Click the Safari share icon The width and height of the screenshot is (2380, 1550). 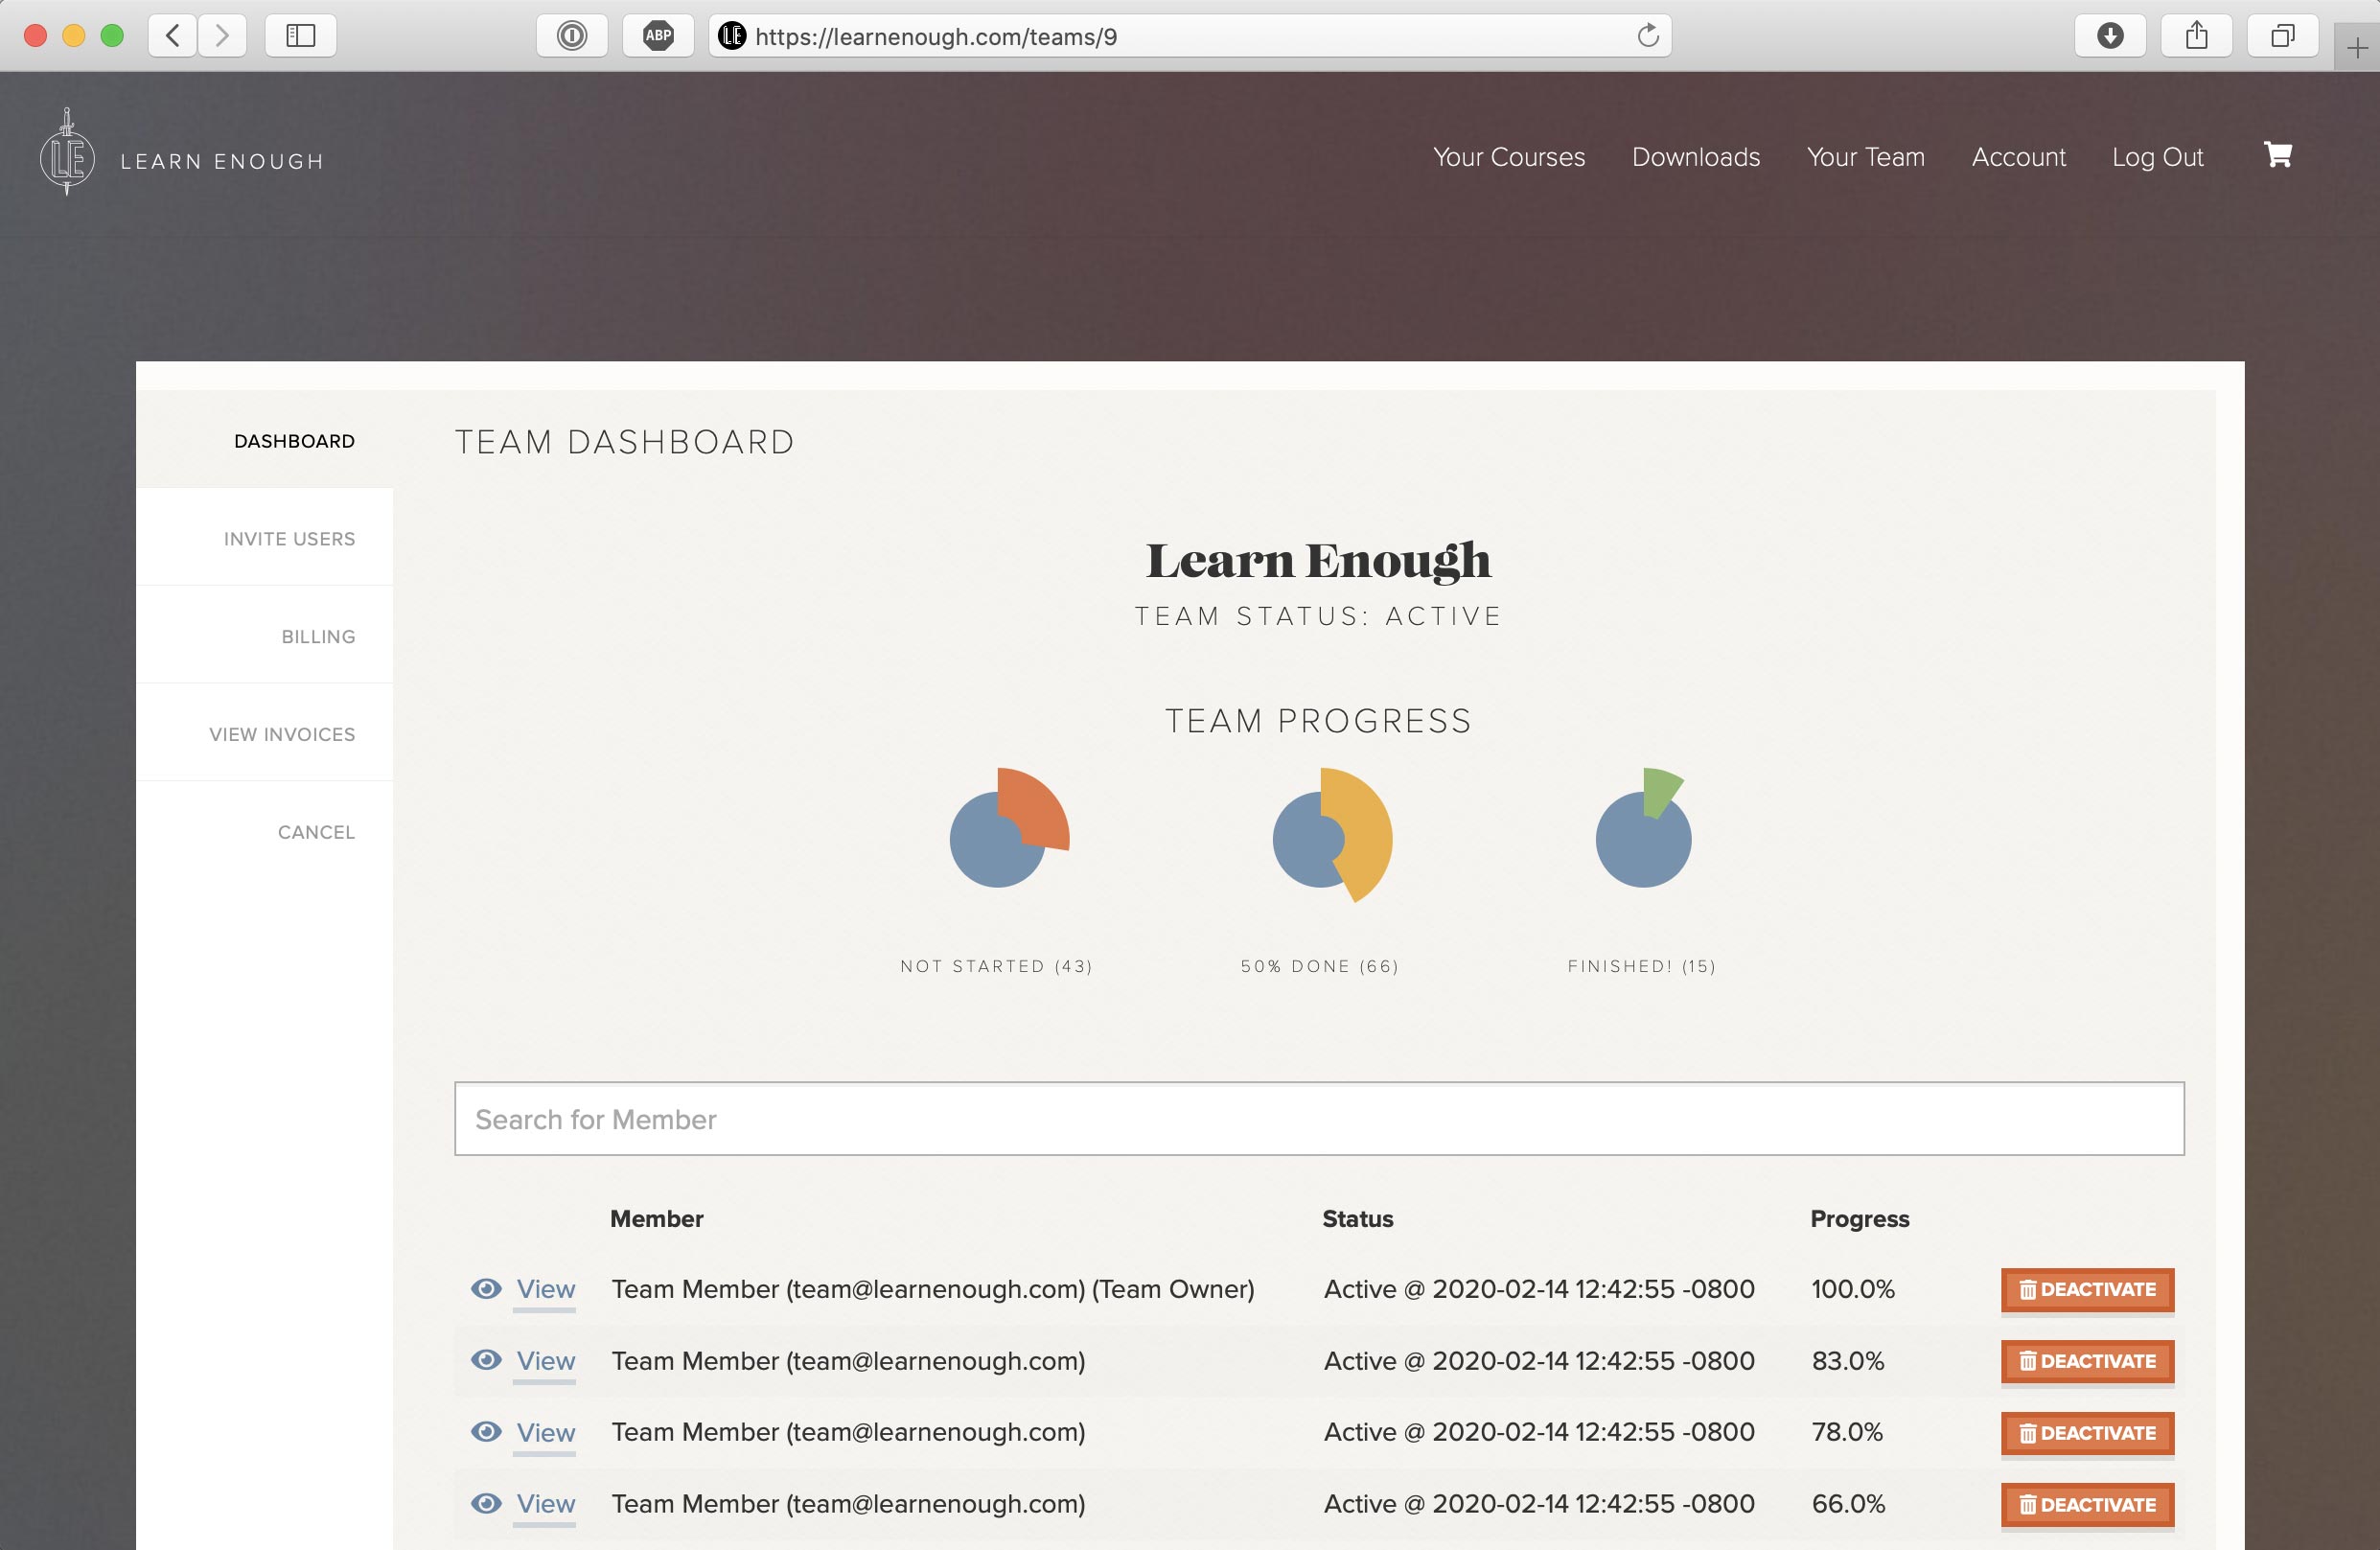click(2196, 36)
